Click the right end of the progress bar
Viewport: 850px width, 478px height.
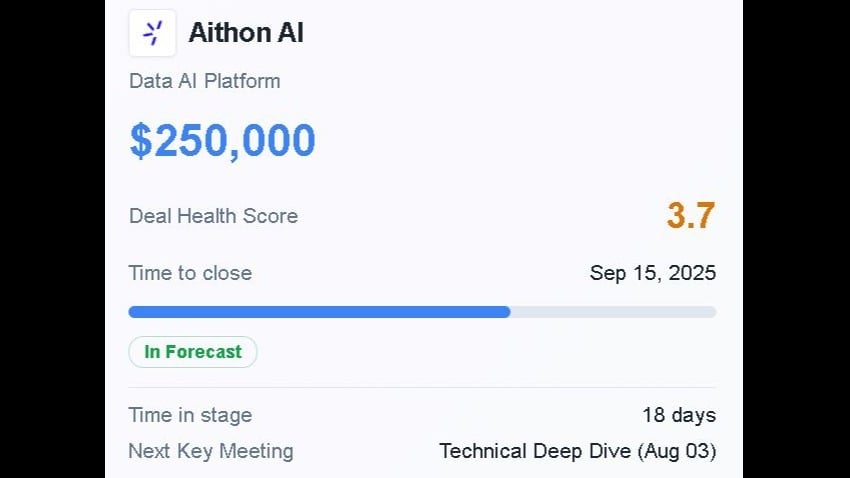tap(711, 312)
